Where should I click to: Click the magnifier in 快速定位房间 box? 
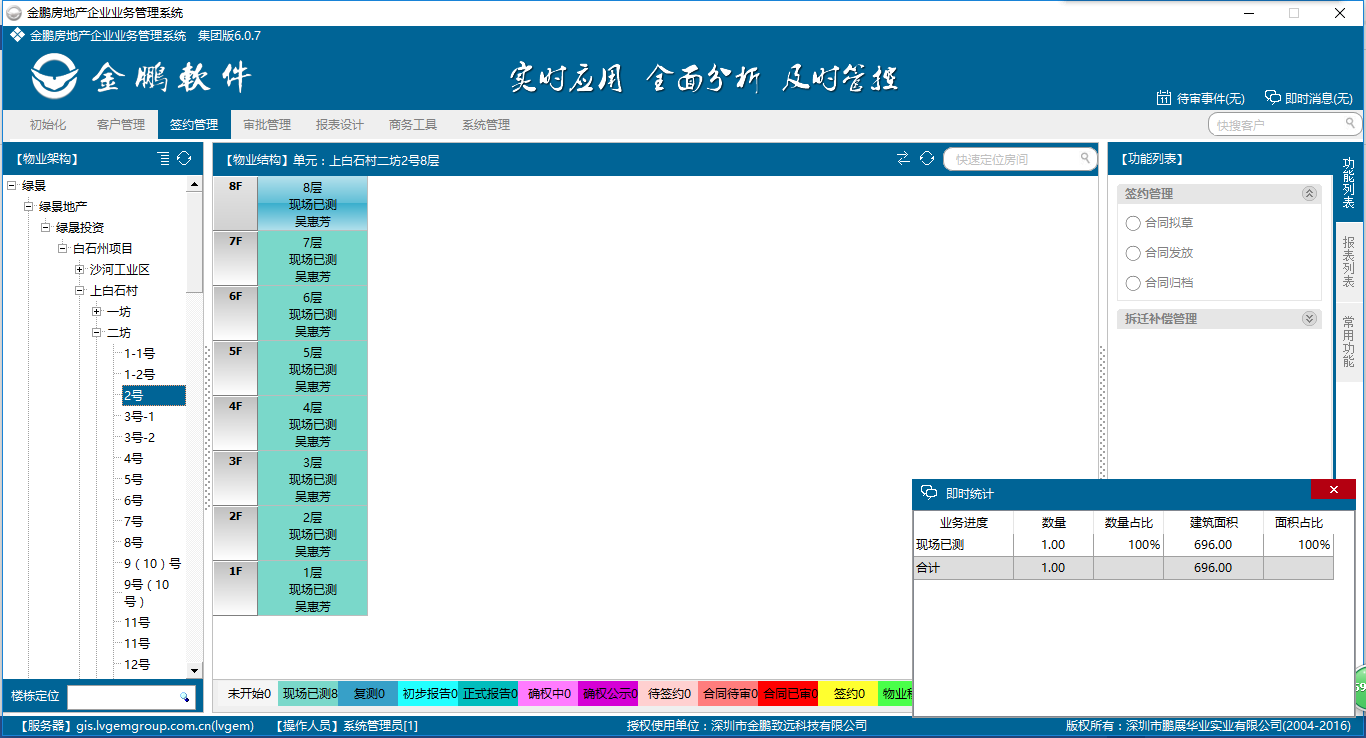[x=1085, y=159]
